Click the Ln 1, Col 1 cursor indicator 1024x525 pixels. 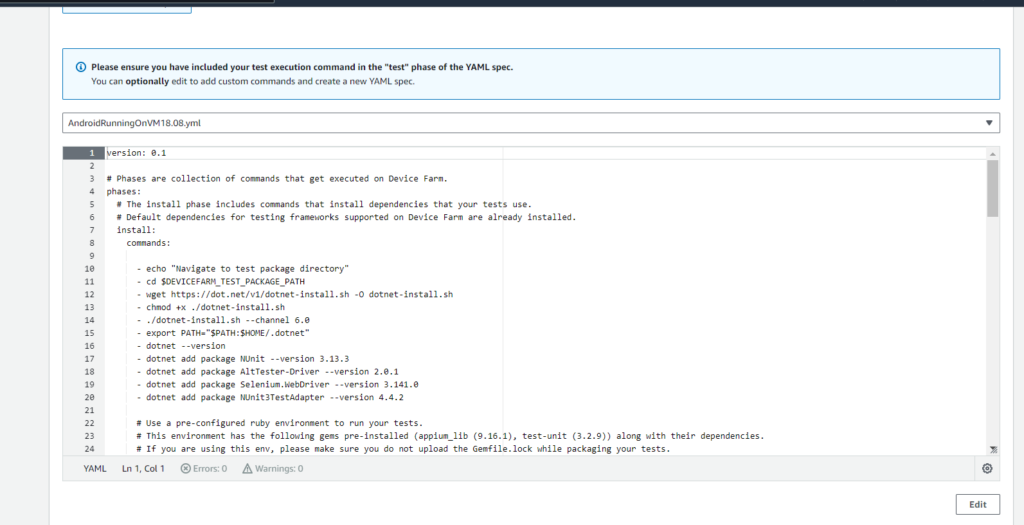[143, 468]
